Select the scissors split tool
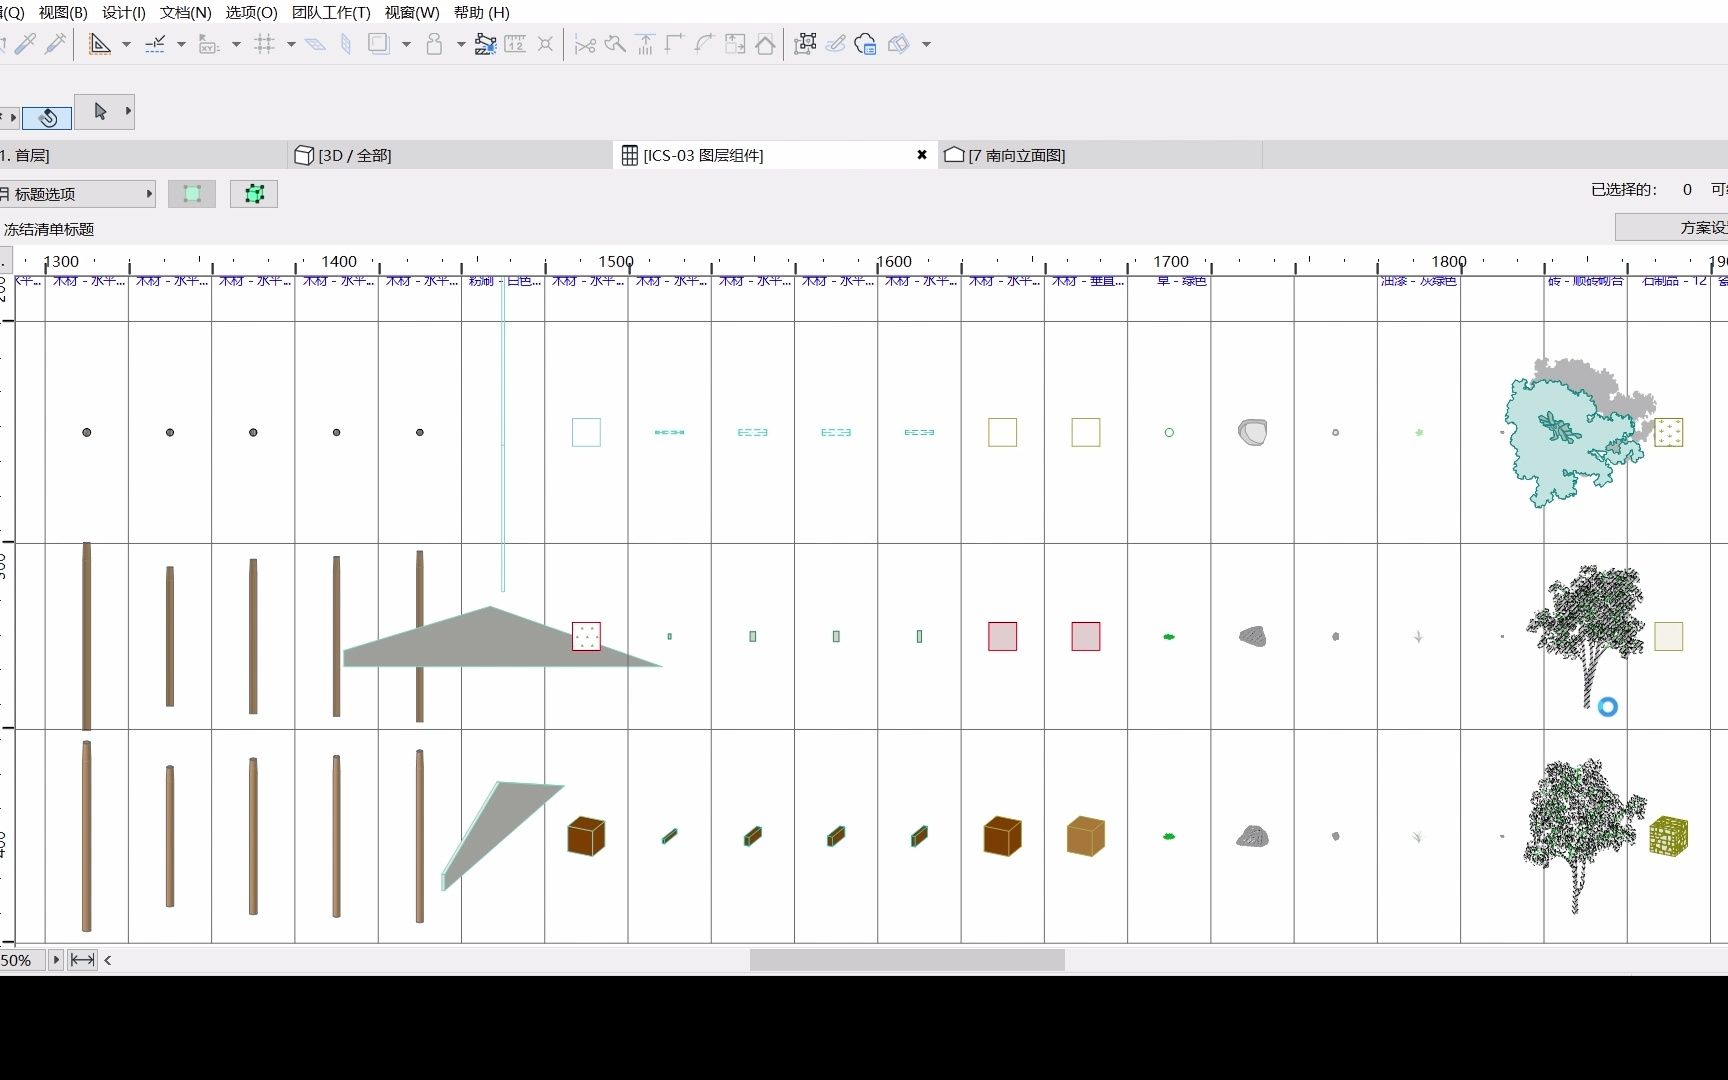The width and height of the screenshot is (1728, 1080). coord(586,44)
